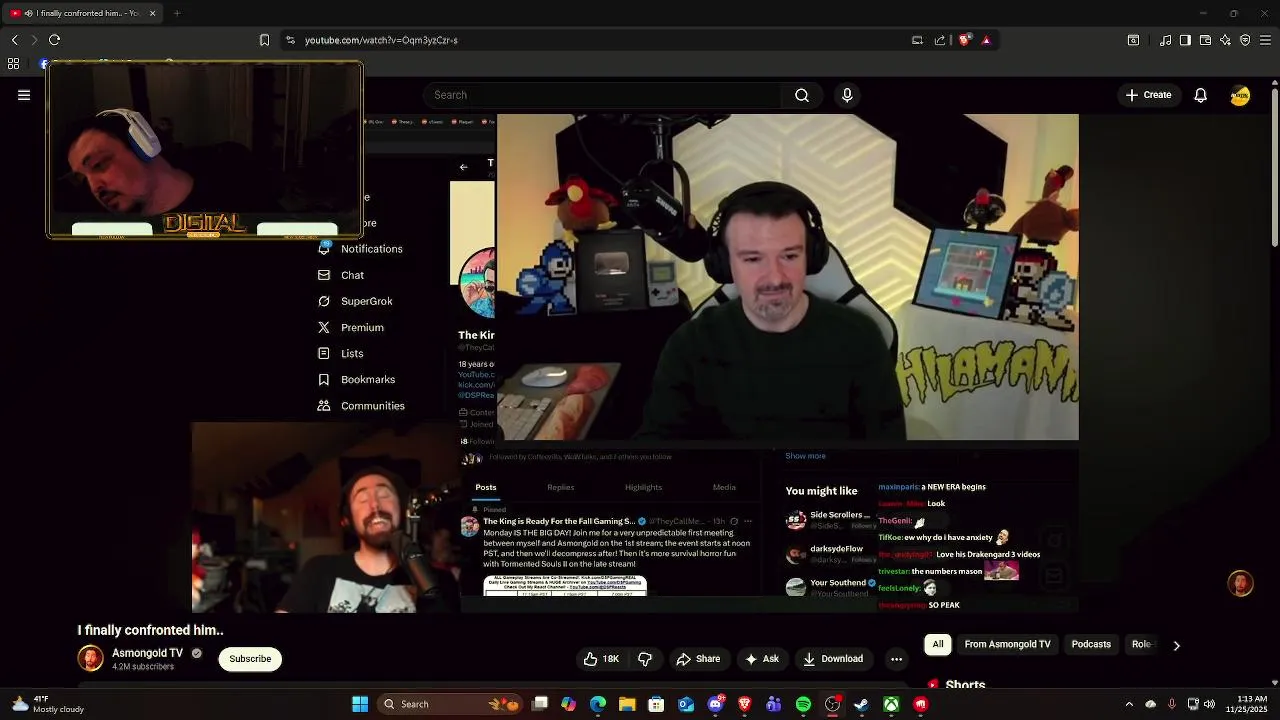Open the YouTube hamburger guide menu

(x=24, y=95)
